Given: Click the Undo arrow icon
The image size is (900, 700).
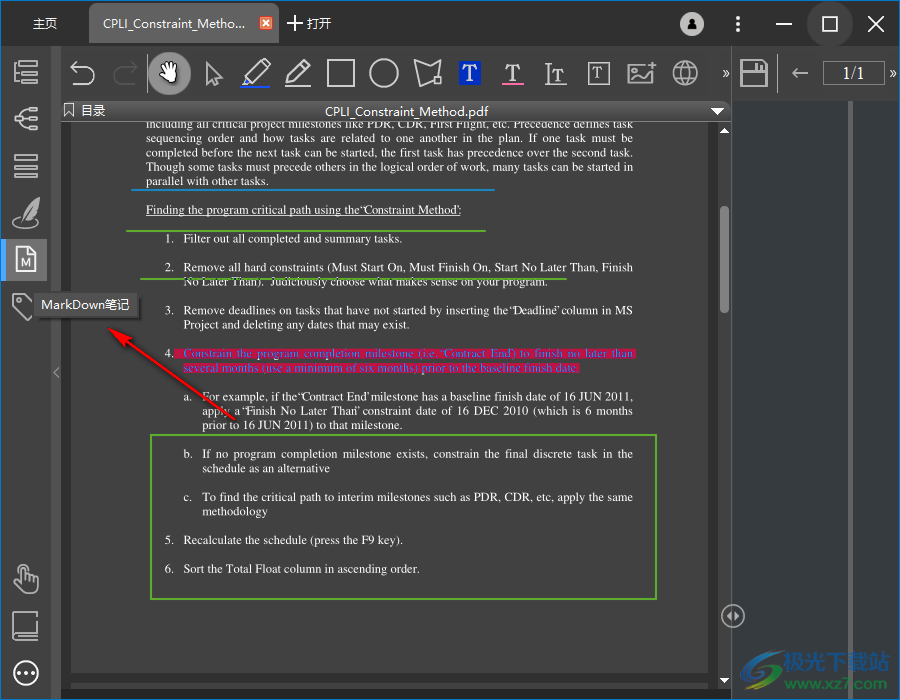Looking at the screenshot, I should point(82,73).
